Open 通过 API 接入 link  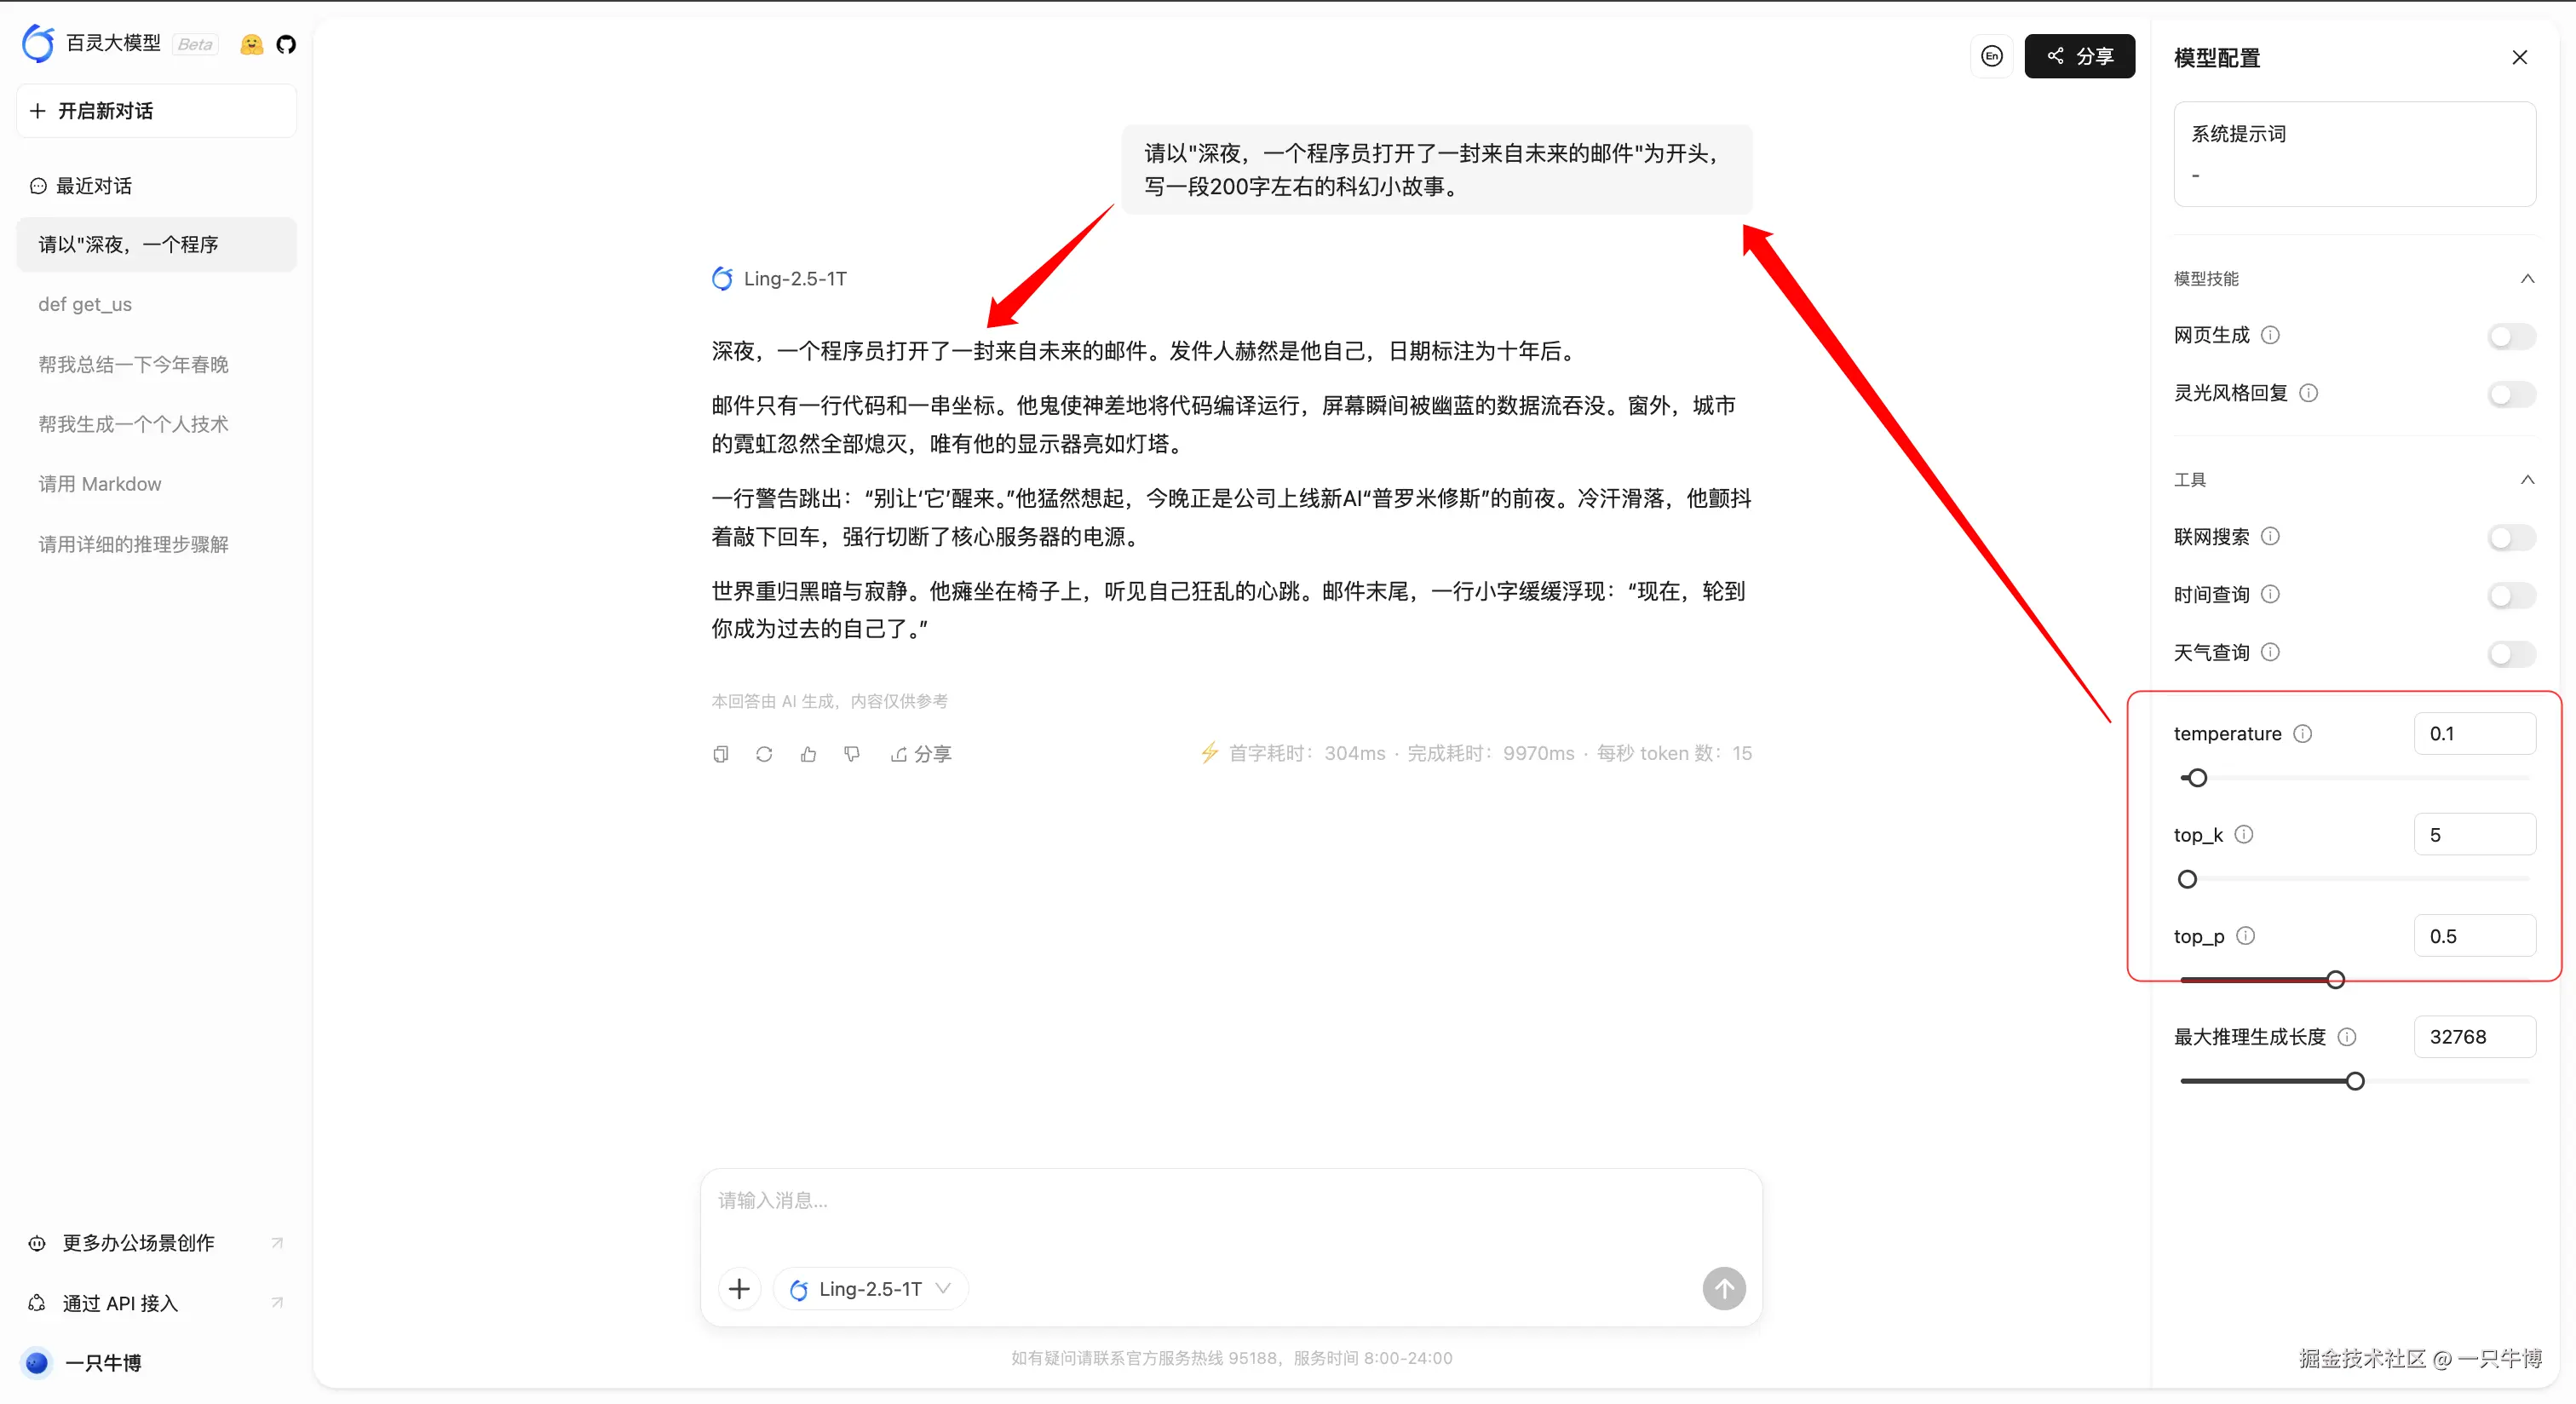(x=119, y=1303)
